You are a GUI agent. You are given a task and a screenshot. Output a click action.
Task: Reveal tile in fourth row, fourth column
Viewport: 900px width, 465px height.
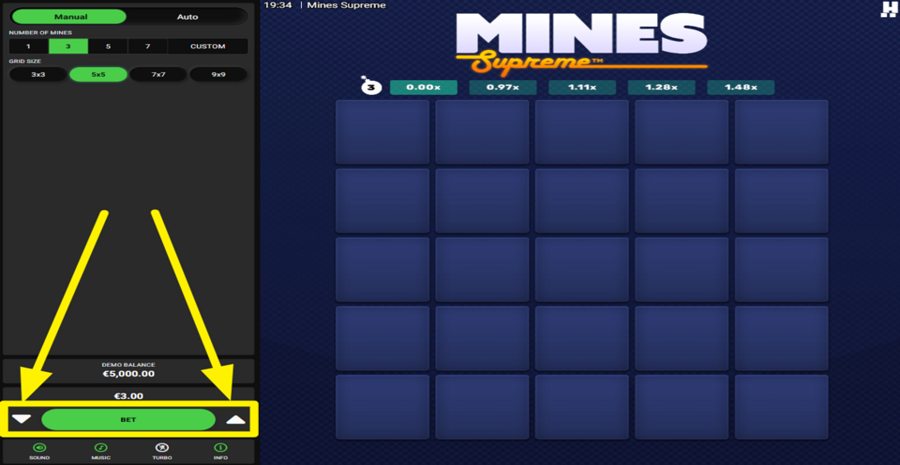tap(682, 339)
